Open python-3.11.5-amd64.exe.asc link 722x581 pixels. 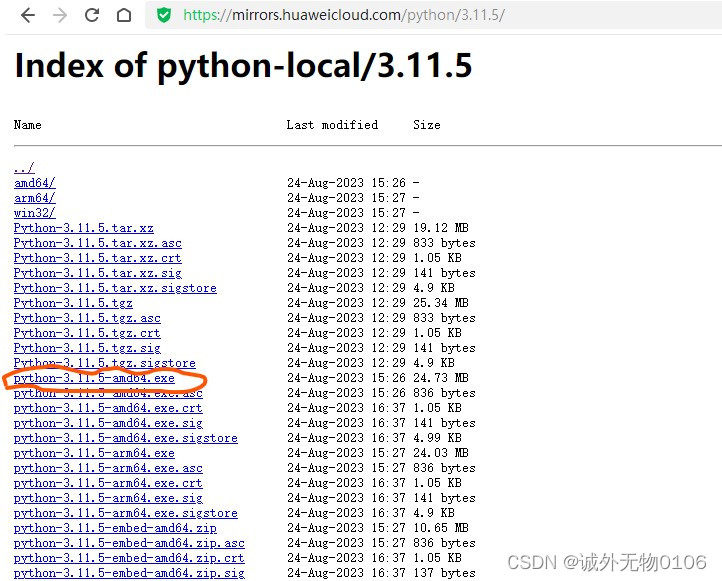[x=108, y=393]
